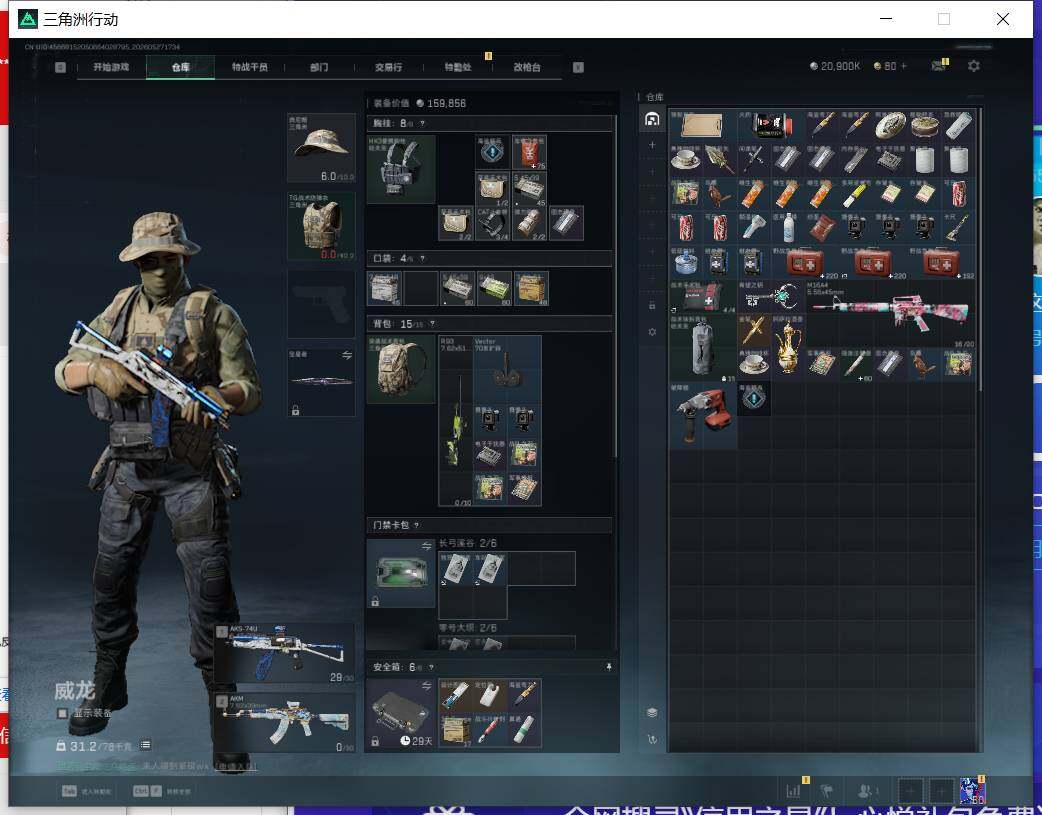The image size is (1042, 815).
Task: Click the 20,900K currency balance
Action: (835, 66)
